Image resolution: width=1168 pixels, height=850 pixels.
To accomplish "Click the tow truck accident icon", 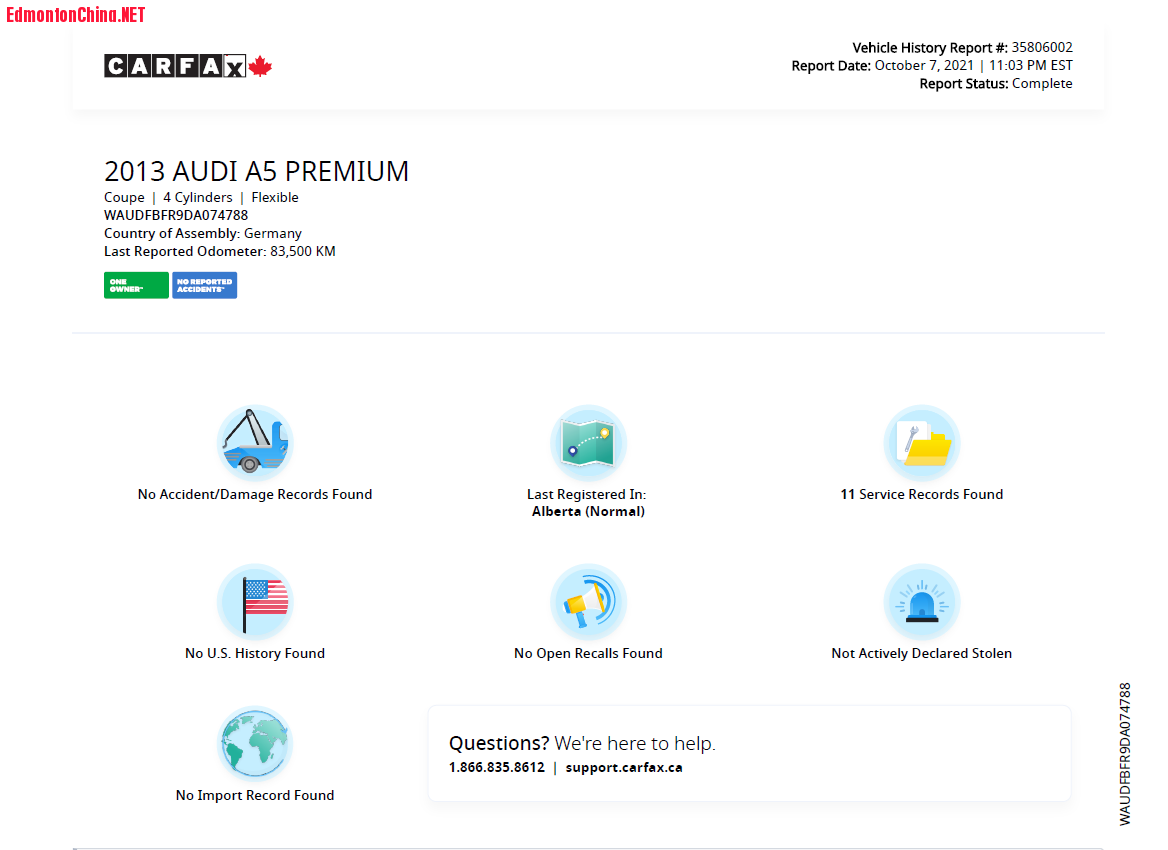I will [x=255, y=443].
